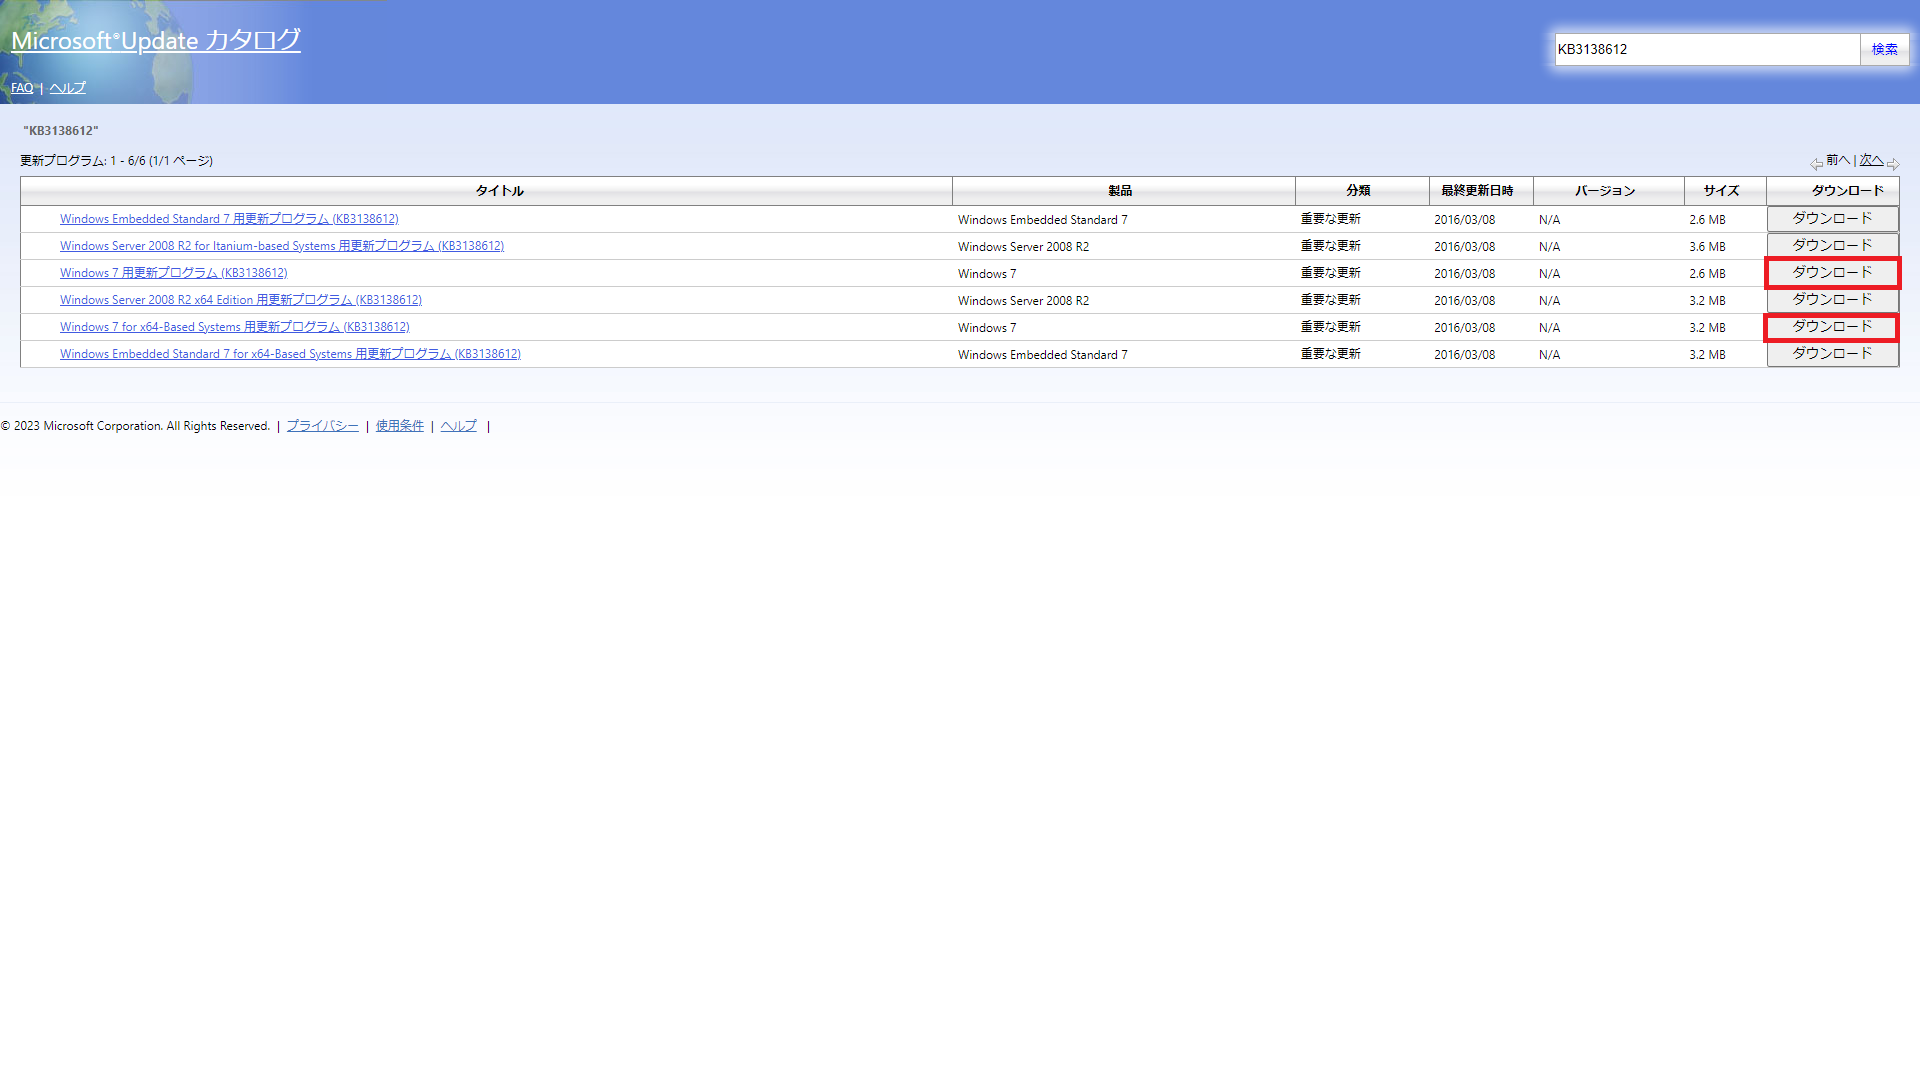Open the FAQ link in header
1920x1080 pixels.
[x=22, y=88]
